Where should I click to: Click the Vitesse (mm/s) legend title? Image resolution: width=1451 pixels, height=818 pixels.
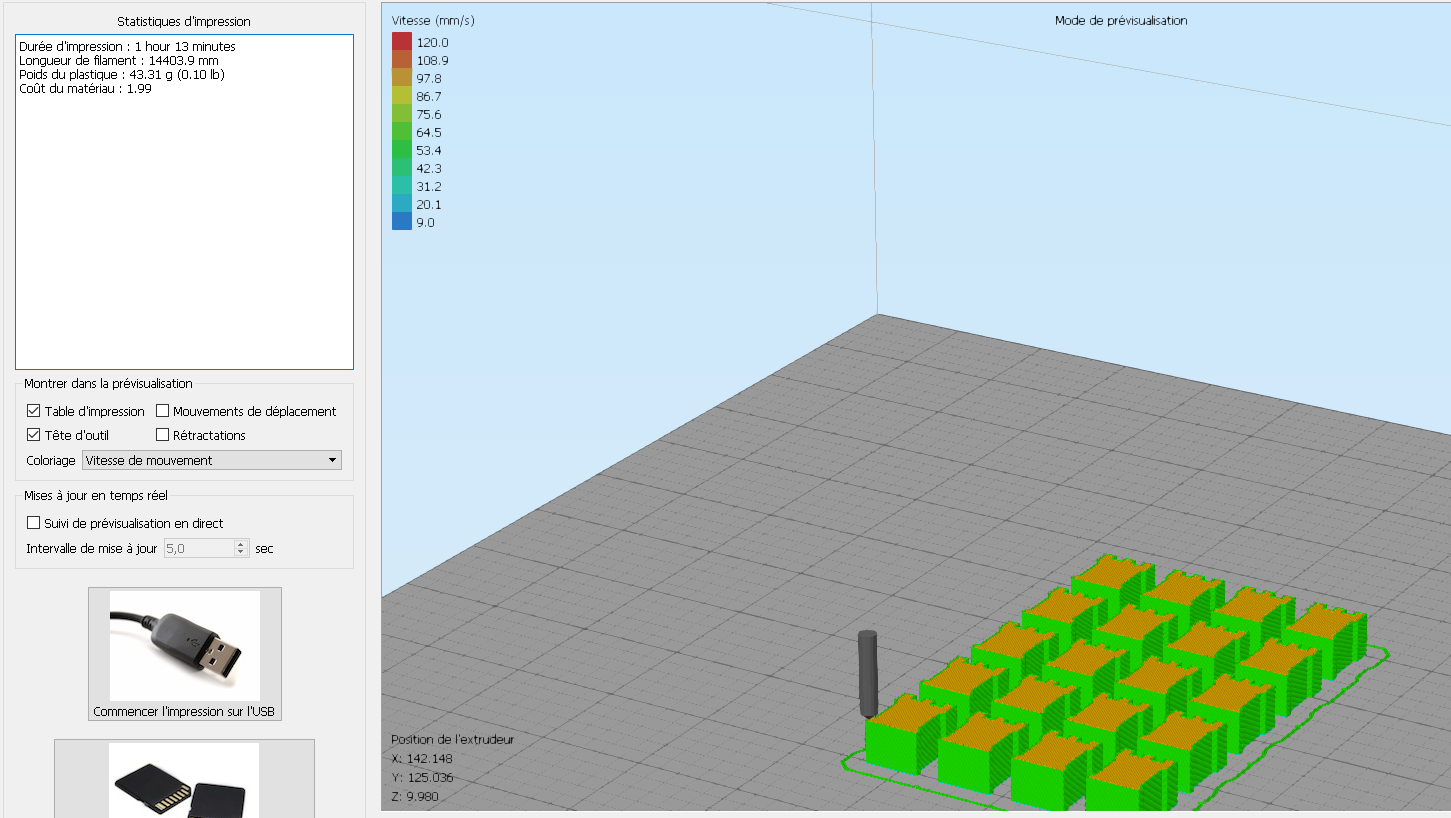[x=433, y=20]
